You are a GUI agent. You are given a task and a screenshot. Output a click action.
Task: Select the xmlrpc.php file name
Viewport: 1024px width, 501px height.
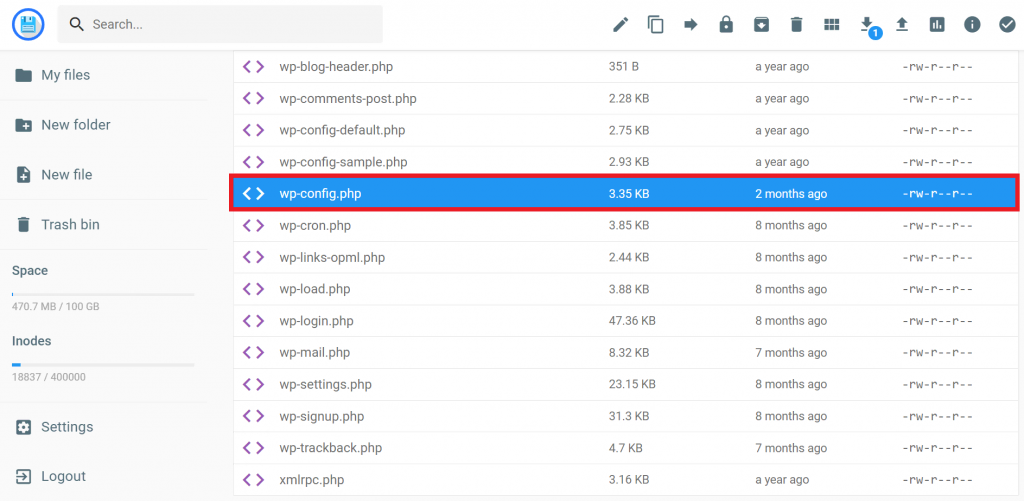(x=312, y=480)
